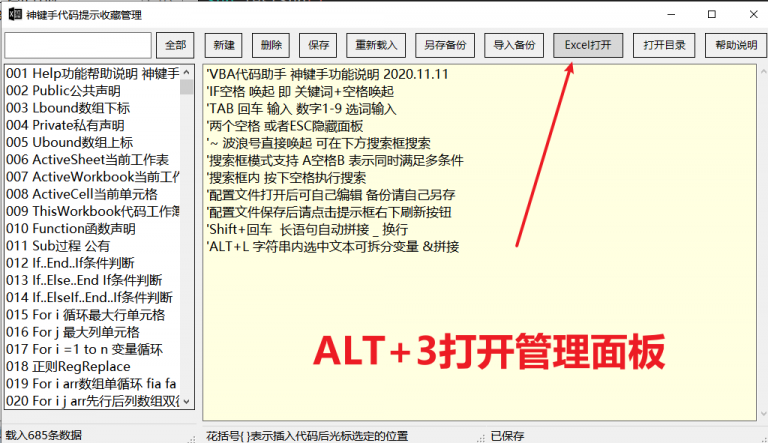Click the 另存备份 button

tap(444, 45)
